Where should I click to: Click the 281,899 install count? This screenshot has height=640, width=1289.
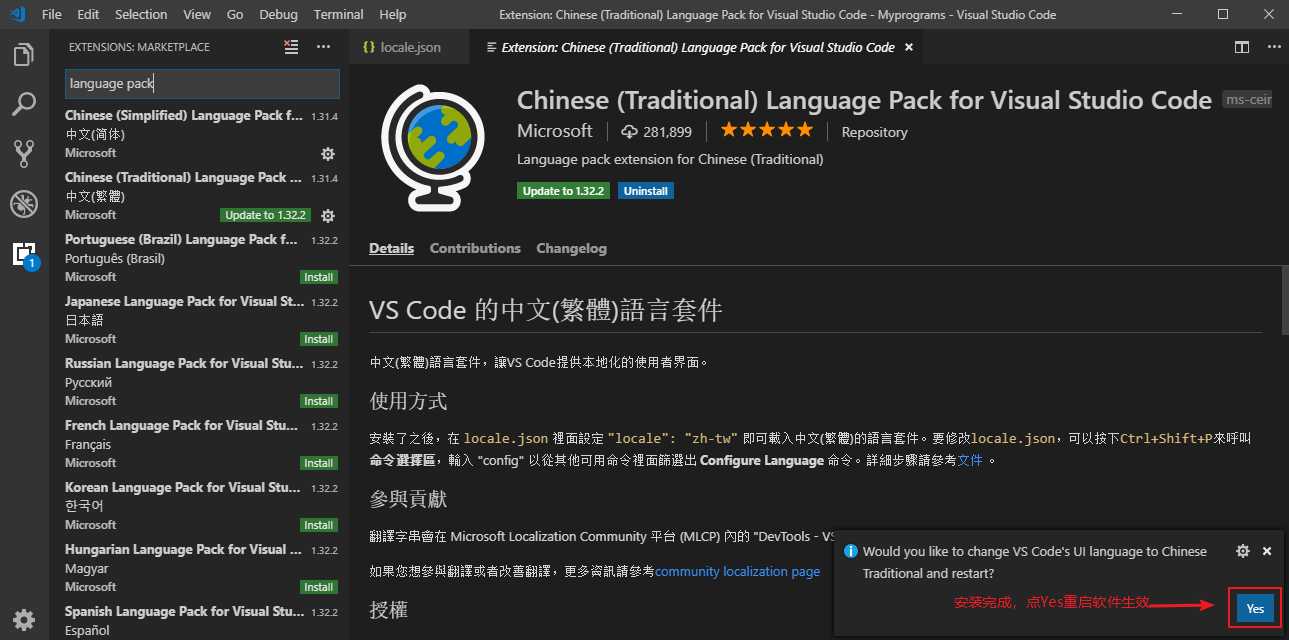coord(657,132)
